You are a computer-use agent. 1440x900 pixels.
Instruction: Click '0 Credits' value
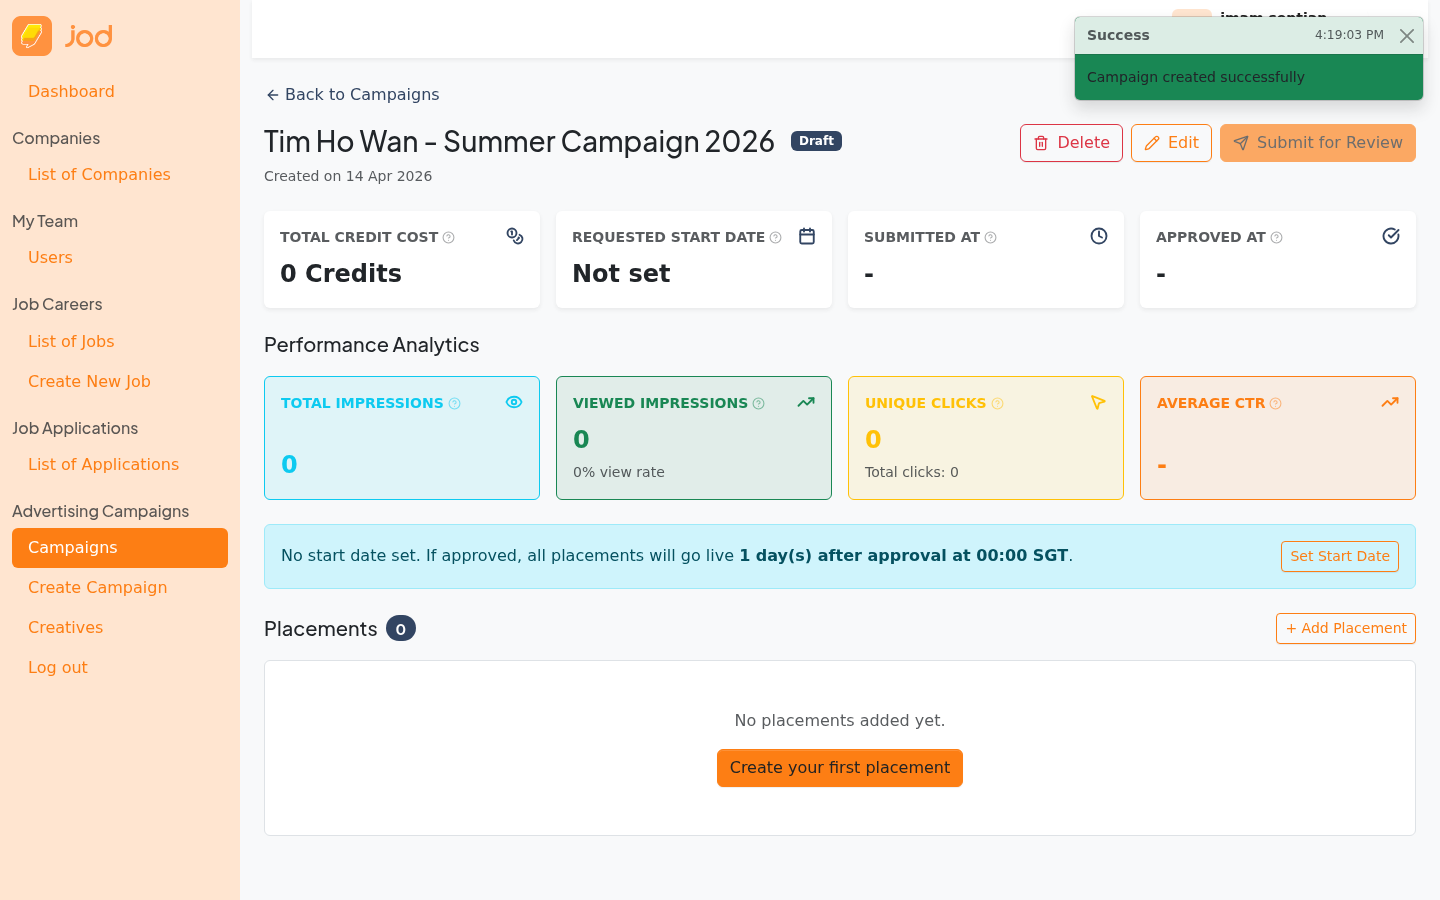pos(341,274)
